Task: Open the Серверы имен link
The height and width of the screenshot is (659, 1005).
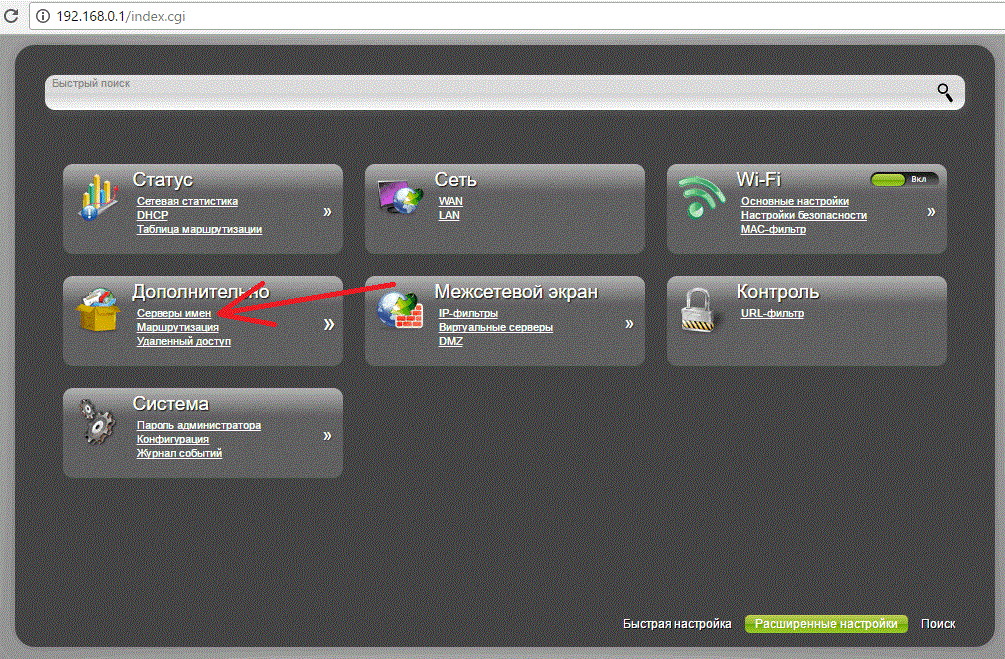Action: tap(174, 314)
